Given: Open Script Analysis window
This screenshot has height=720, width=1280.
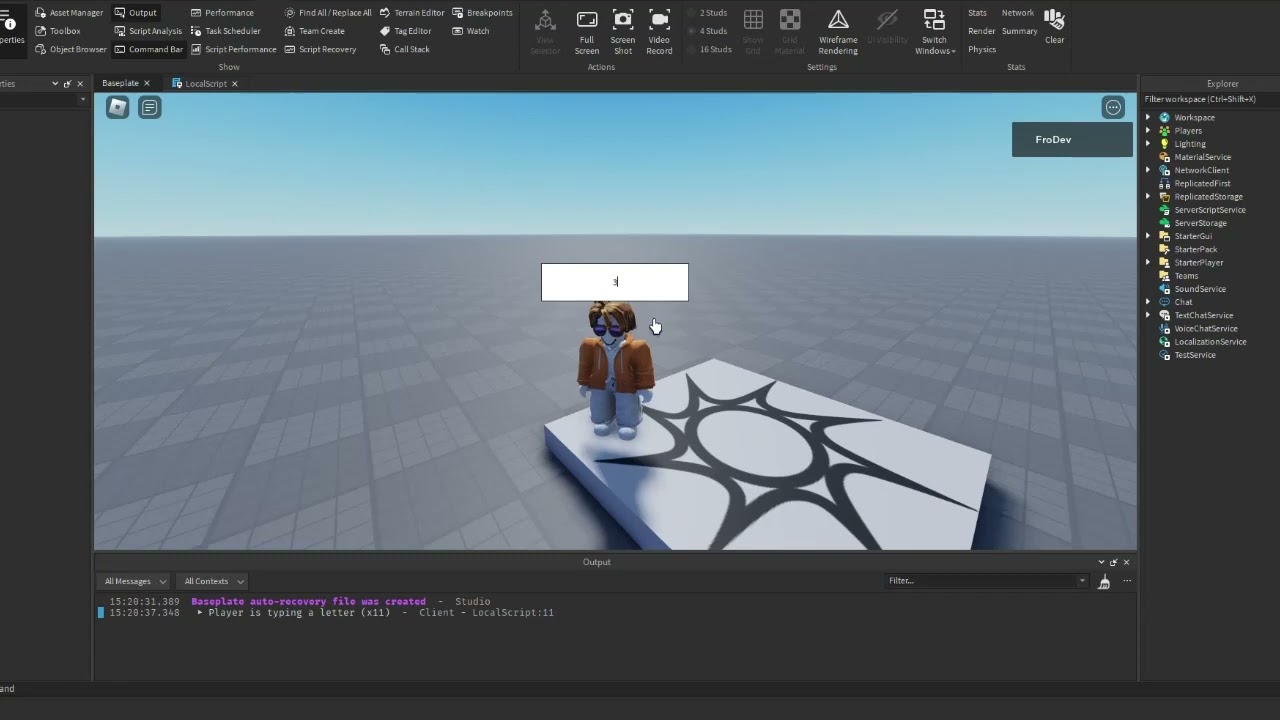Looking at the screenshot, I should click(x=148, y=31).
